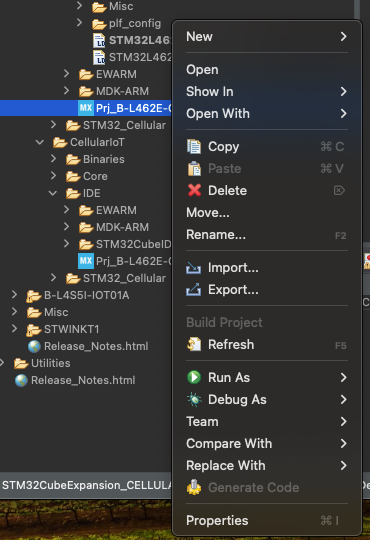The width and height of the screenshot is (370, 540).
Task: Click the Copy icon in context menu
Action: pyautogui.click(x=194, y=146)
